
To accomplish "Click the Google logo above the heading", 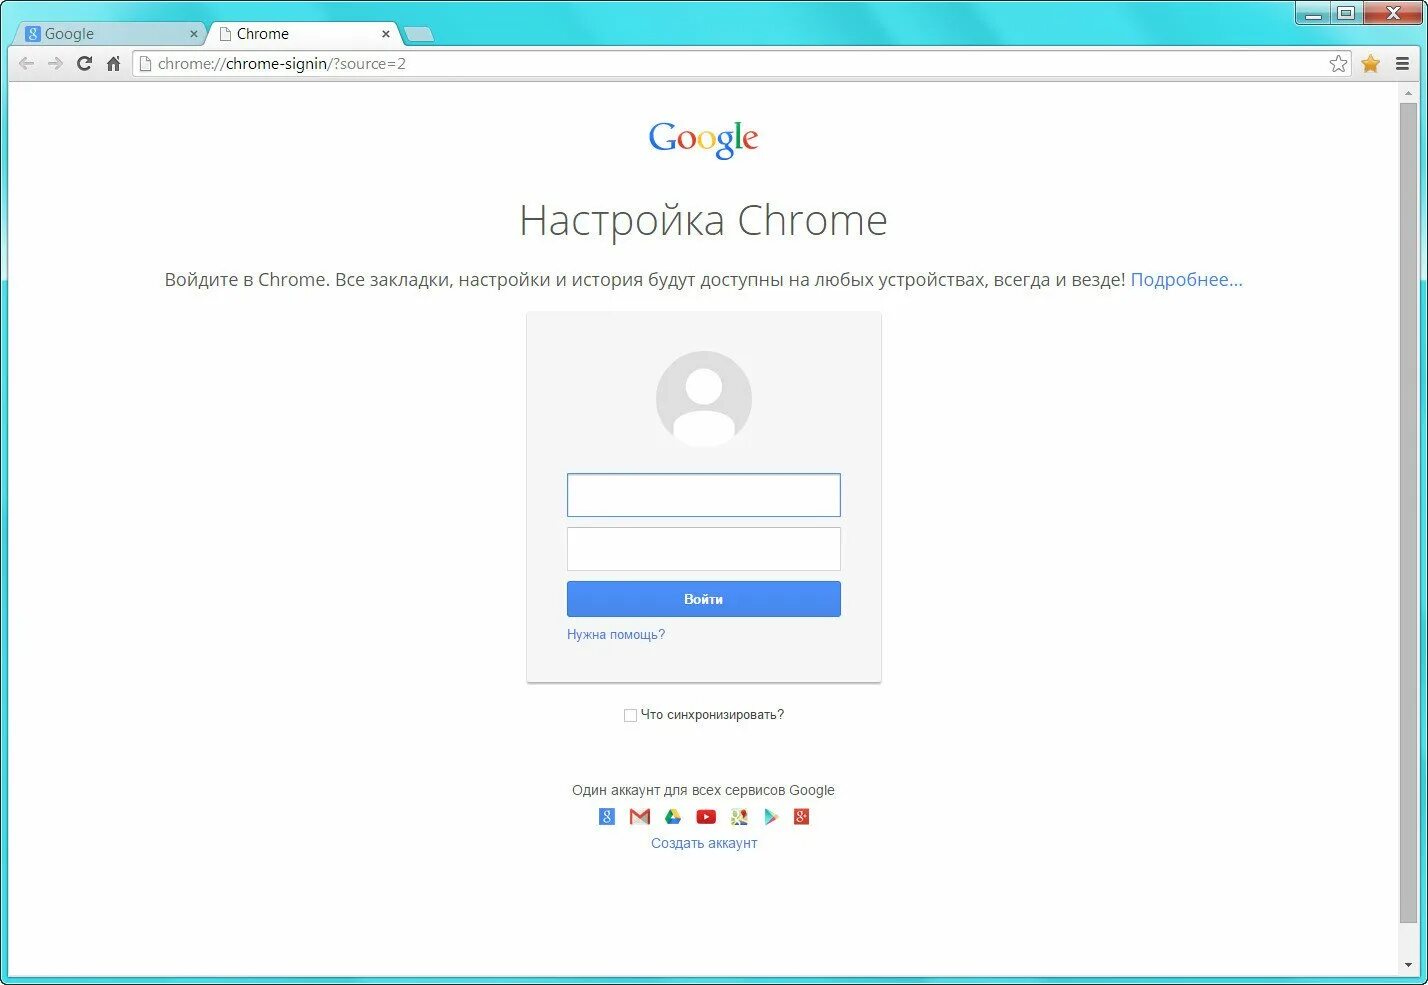I will tap(703, 139).
